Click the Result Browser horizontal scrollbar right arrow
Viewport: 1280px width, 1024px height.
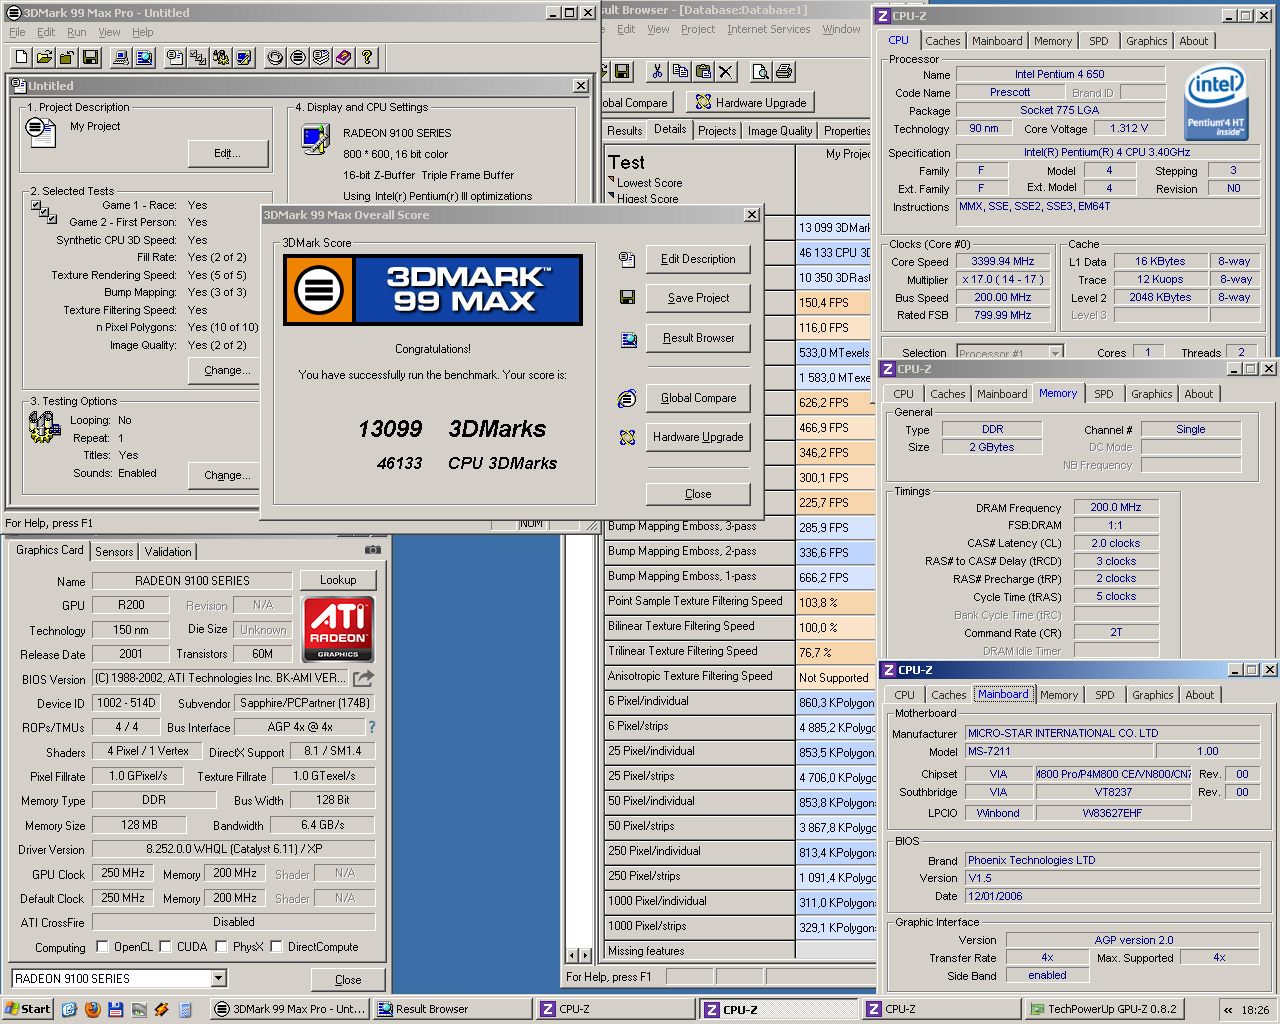(x=585, y=955)
